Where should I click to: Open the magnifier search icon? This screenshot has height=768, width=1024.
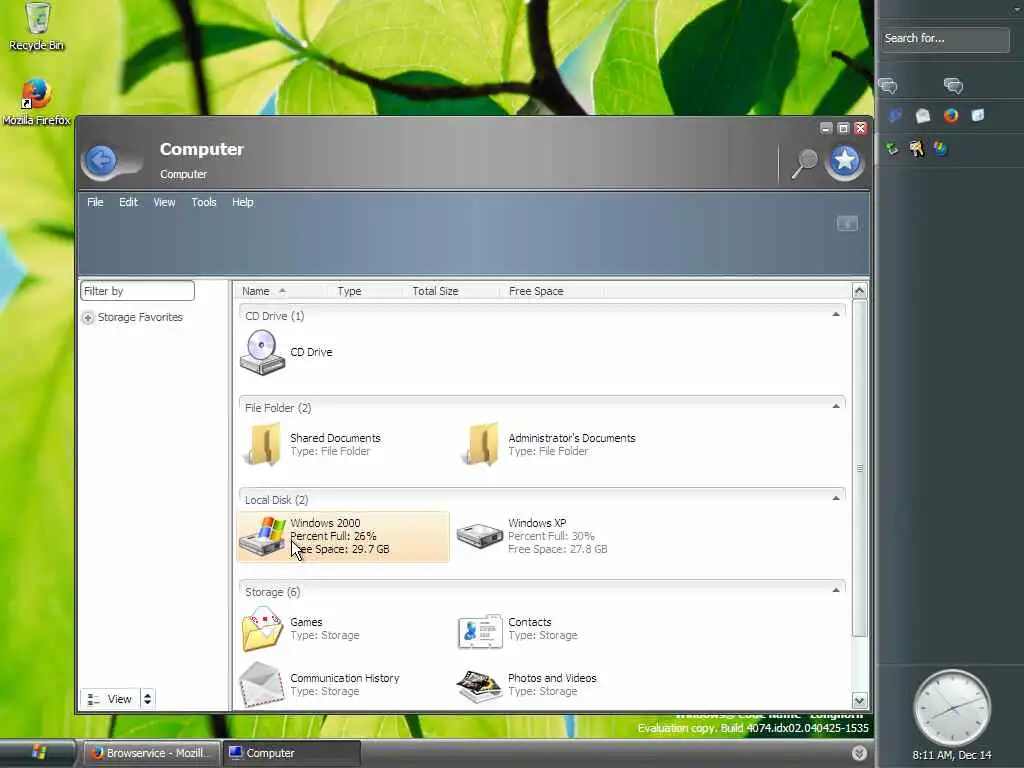805,163
